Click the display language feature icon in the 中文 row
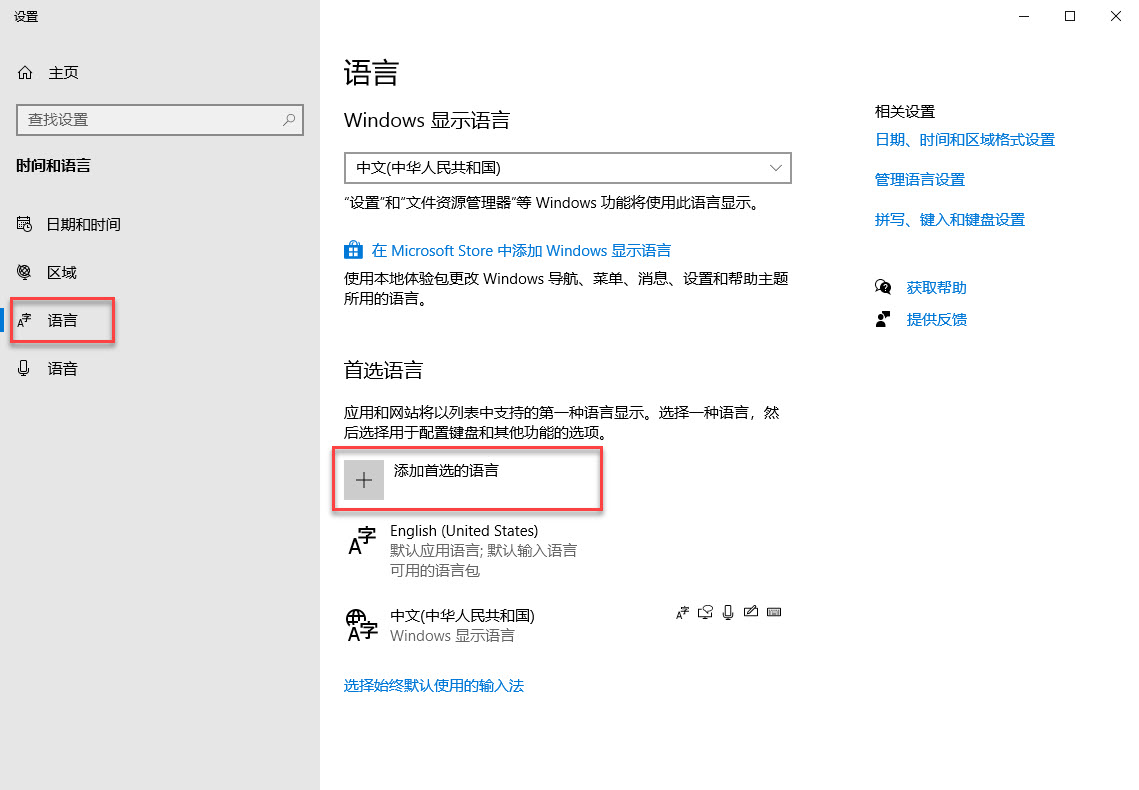This screenshot has width=1139, height=790. click(x=682, y=613)
